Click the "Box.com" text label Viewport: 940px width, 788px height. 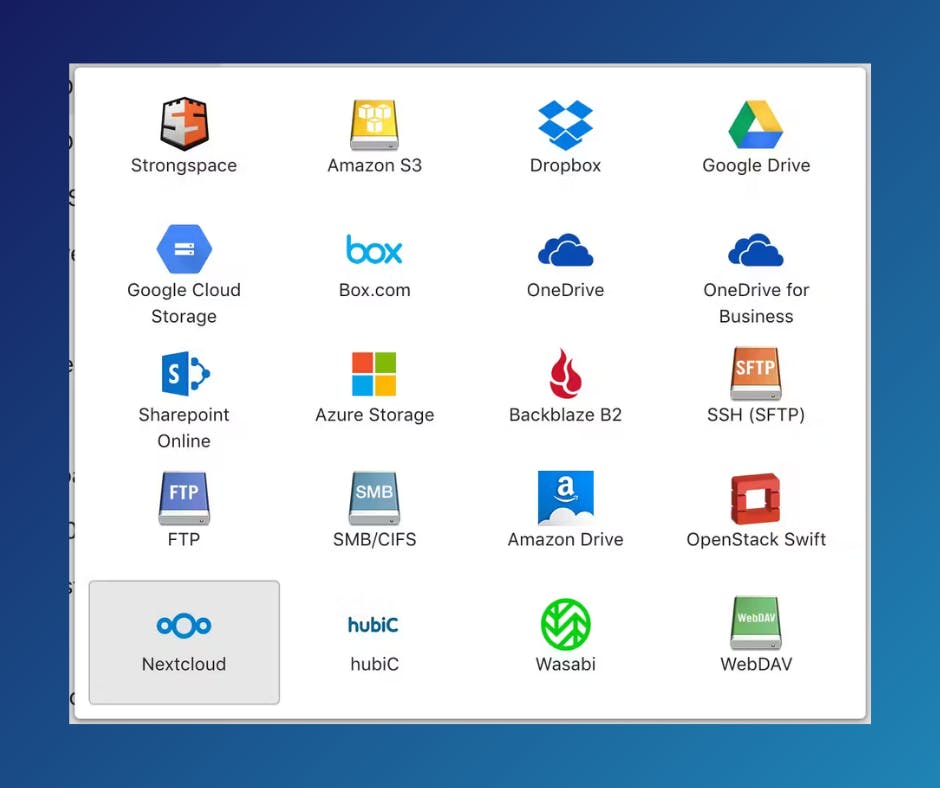pos(375,290)
